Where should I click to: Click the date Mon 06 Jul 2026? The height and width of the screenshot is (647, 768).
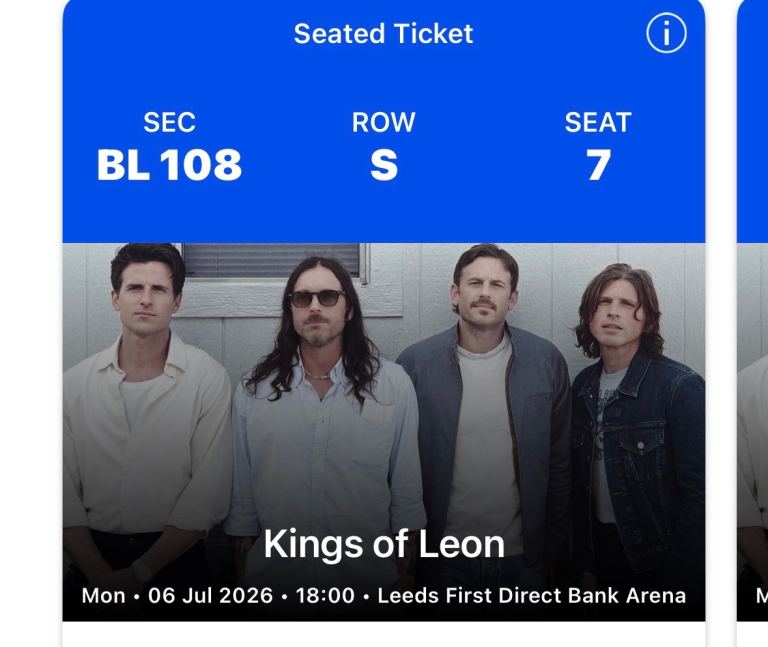tap(177, 596)
